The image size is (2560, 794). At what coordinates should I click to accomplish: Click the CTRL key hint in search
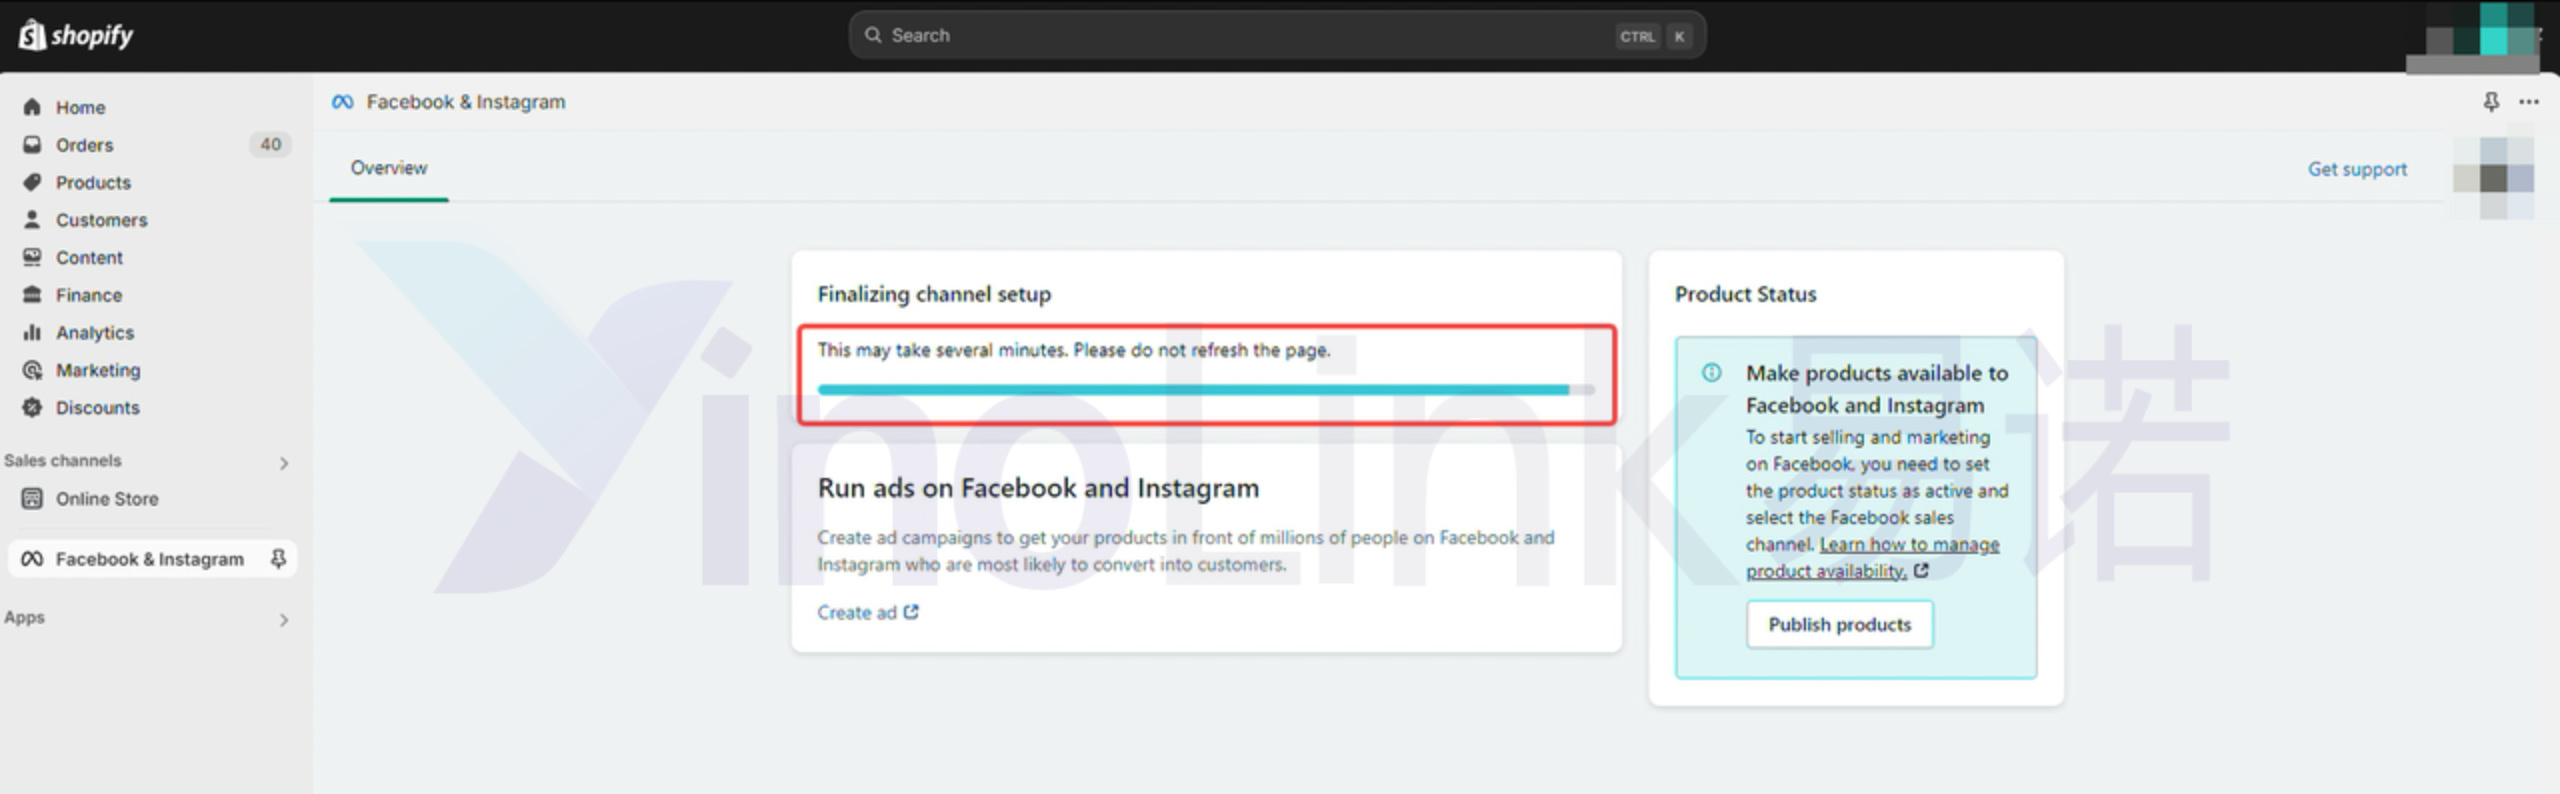(x=1637, y=36)
